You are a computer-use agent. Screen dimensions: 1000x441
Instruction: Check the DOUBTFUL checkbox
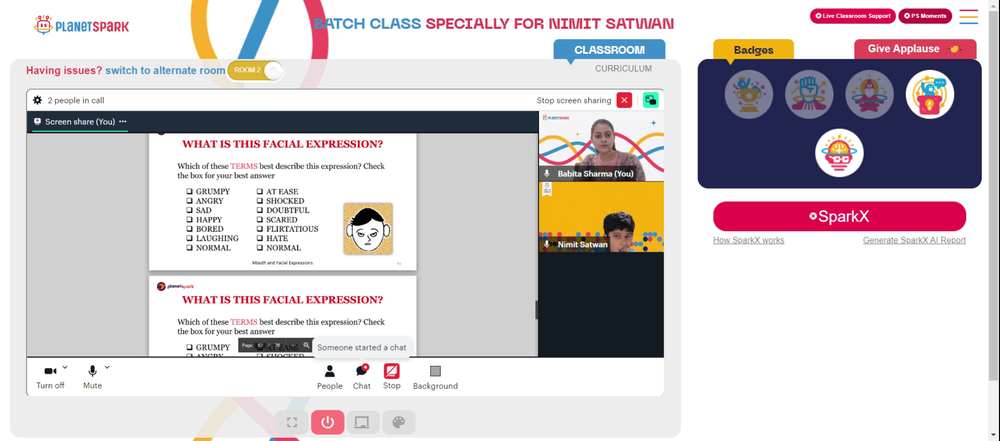click(260, 210)
